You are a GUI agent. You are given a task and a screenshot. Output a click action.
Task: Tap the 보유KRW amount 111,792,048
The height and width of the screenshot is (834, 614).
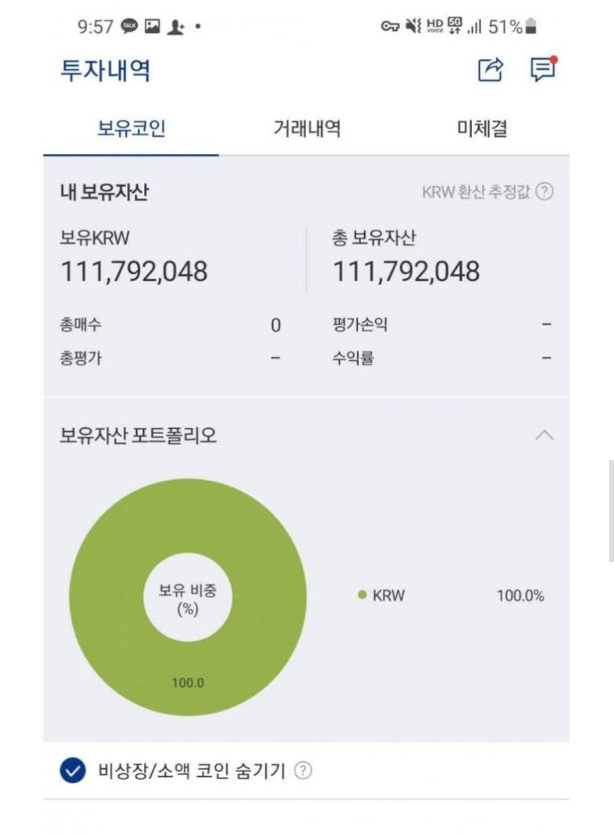tap(134, 271)
